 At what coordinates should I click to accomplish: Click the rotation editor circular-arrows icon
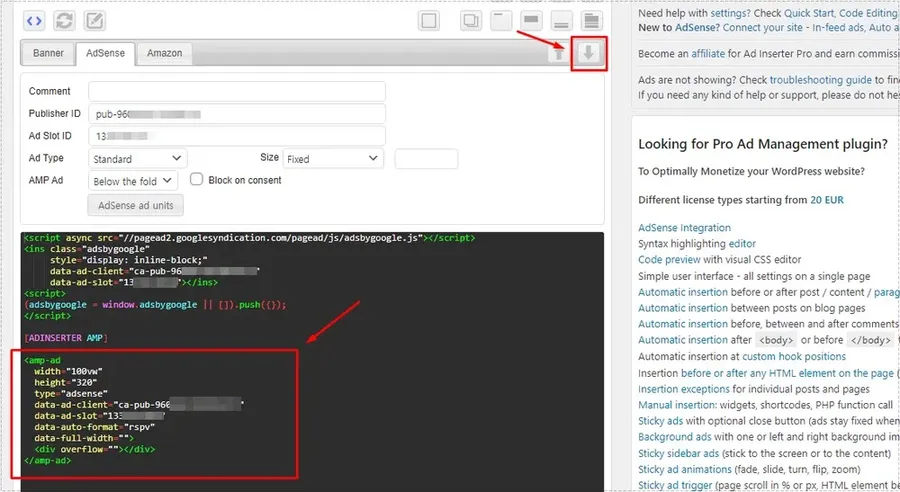pyautogui.click(x=64, y=21)
